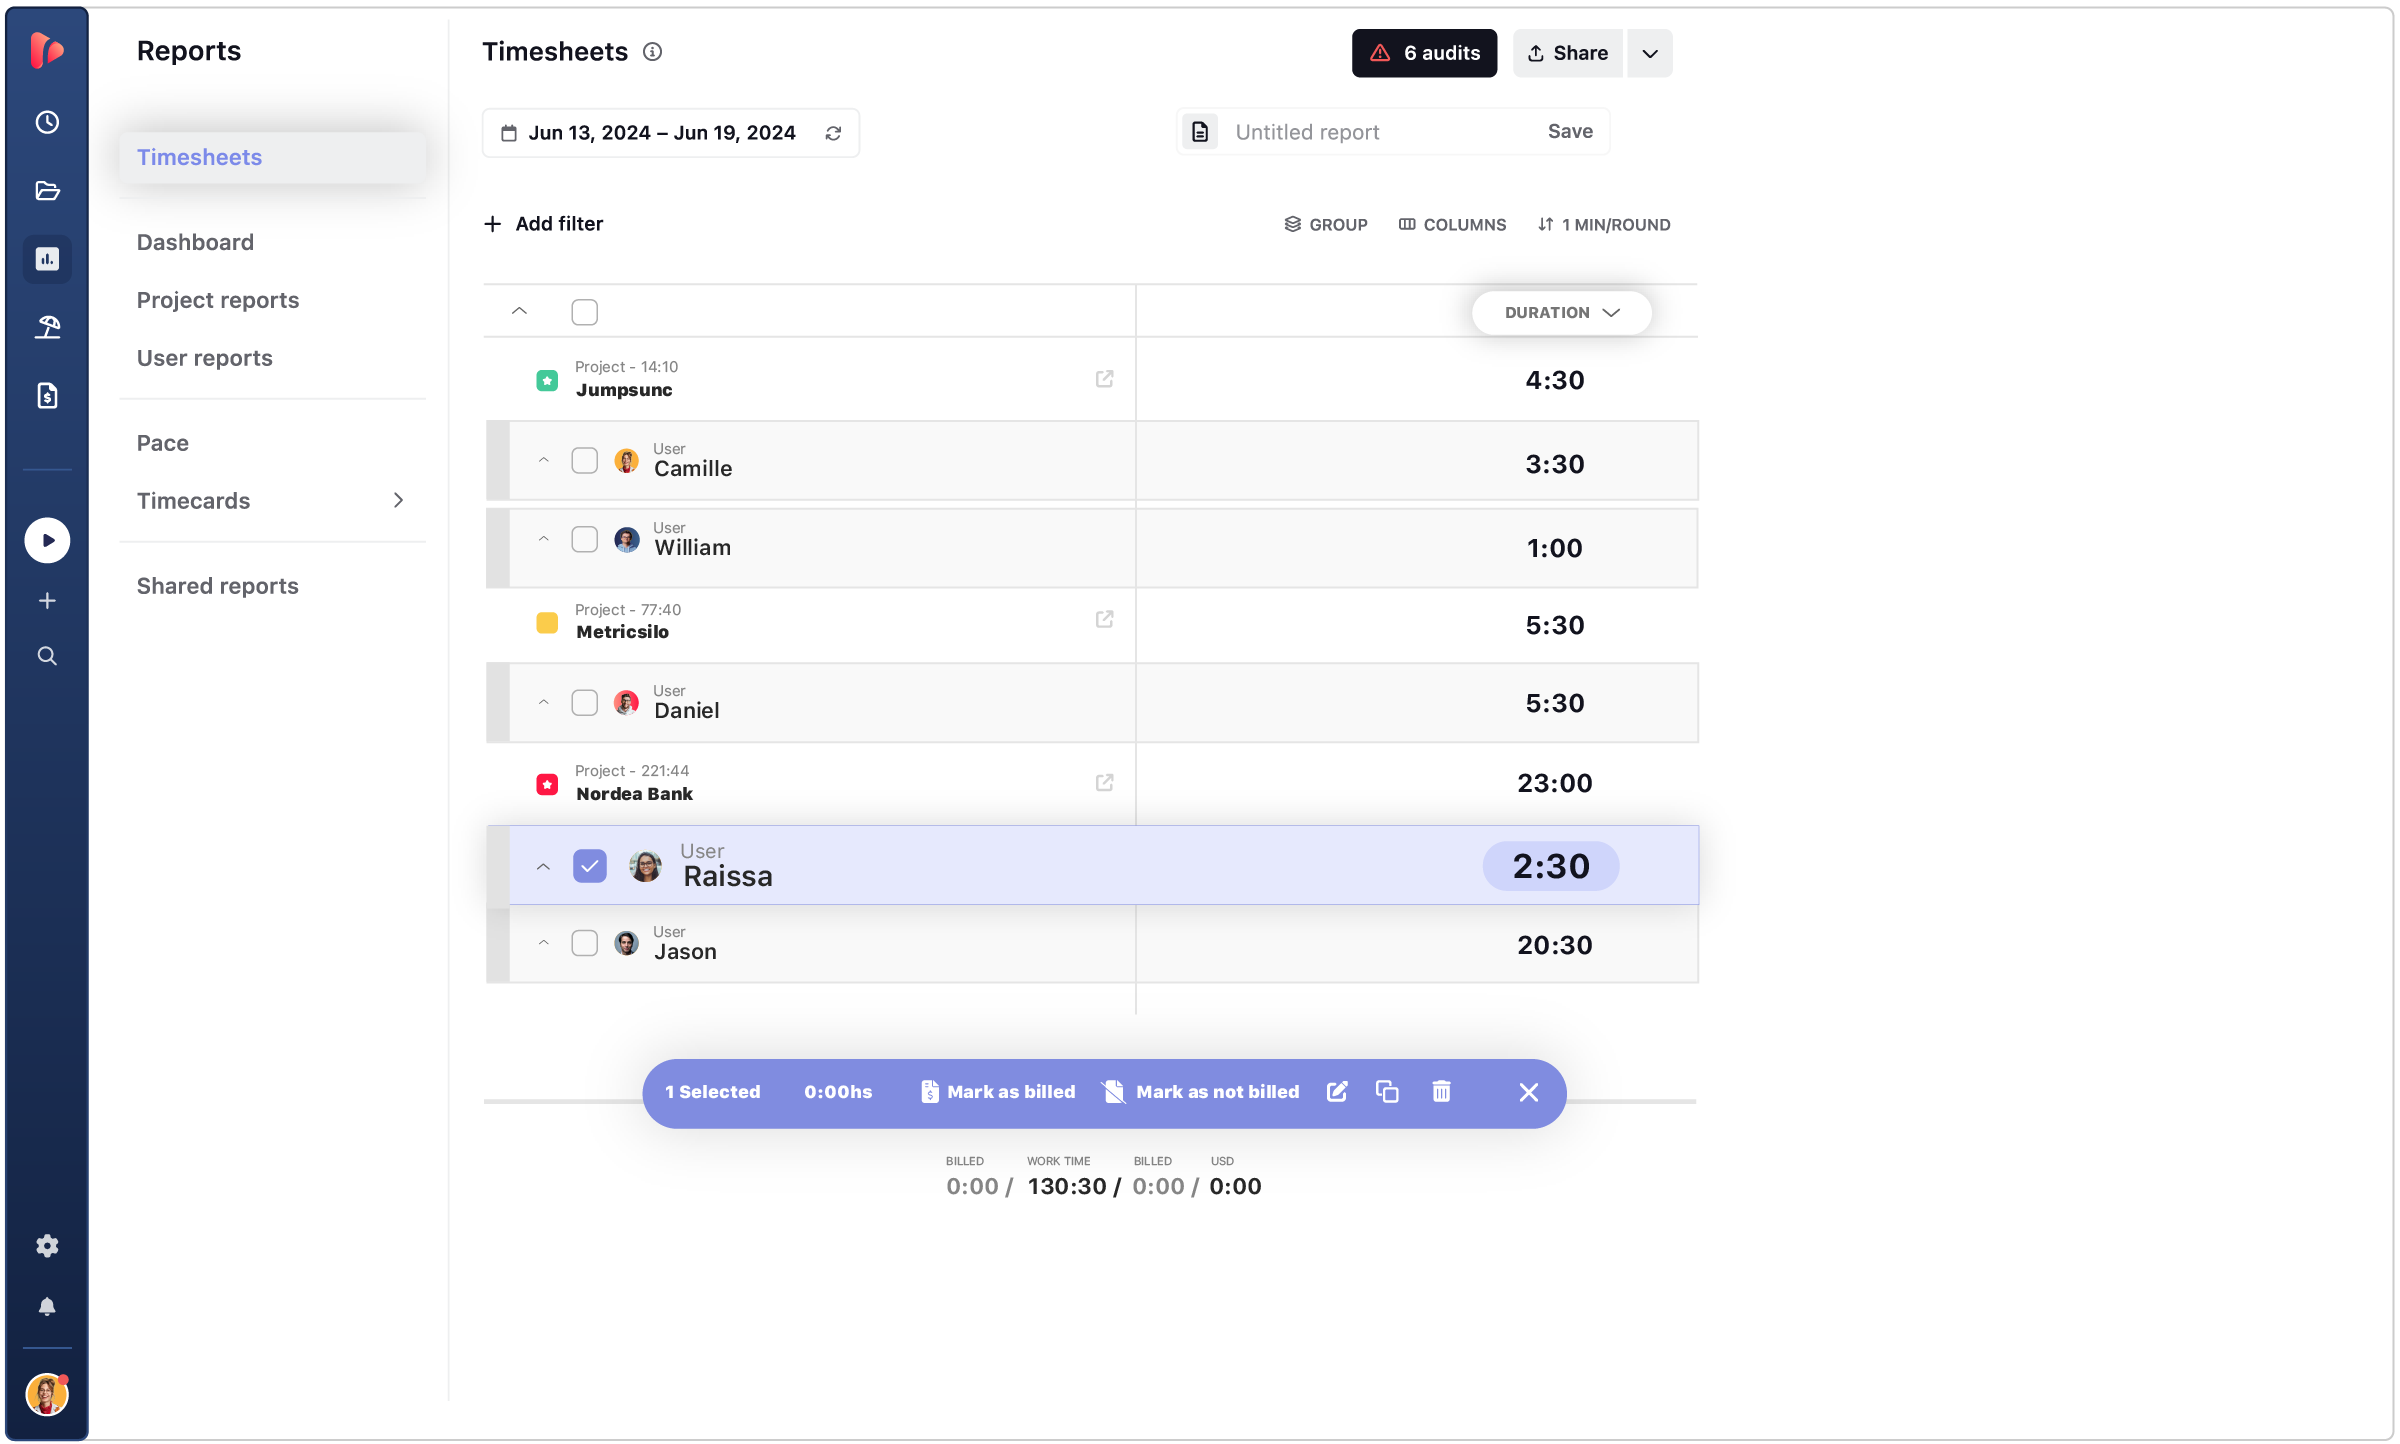The image size is (2400, 1444).
Task: Click Mark as billed
Action: pyautogui.click(x=998, y=1092)
